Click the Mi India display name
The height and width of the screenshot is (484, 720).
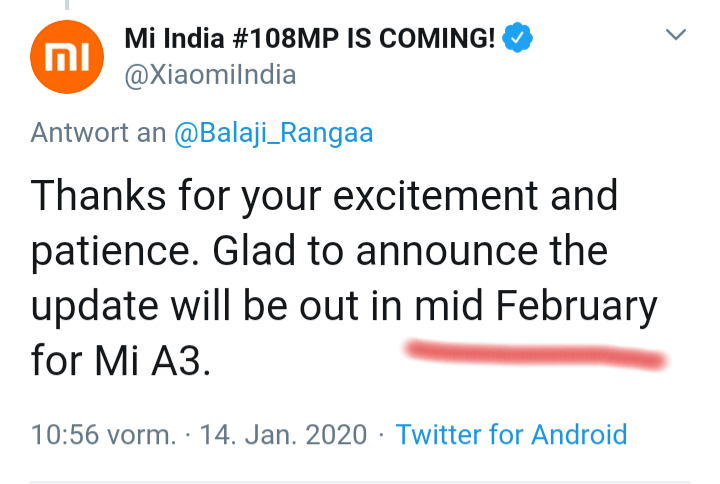coord(174,38)
